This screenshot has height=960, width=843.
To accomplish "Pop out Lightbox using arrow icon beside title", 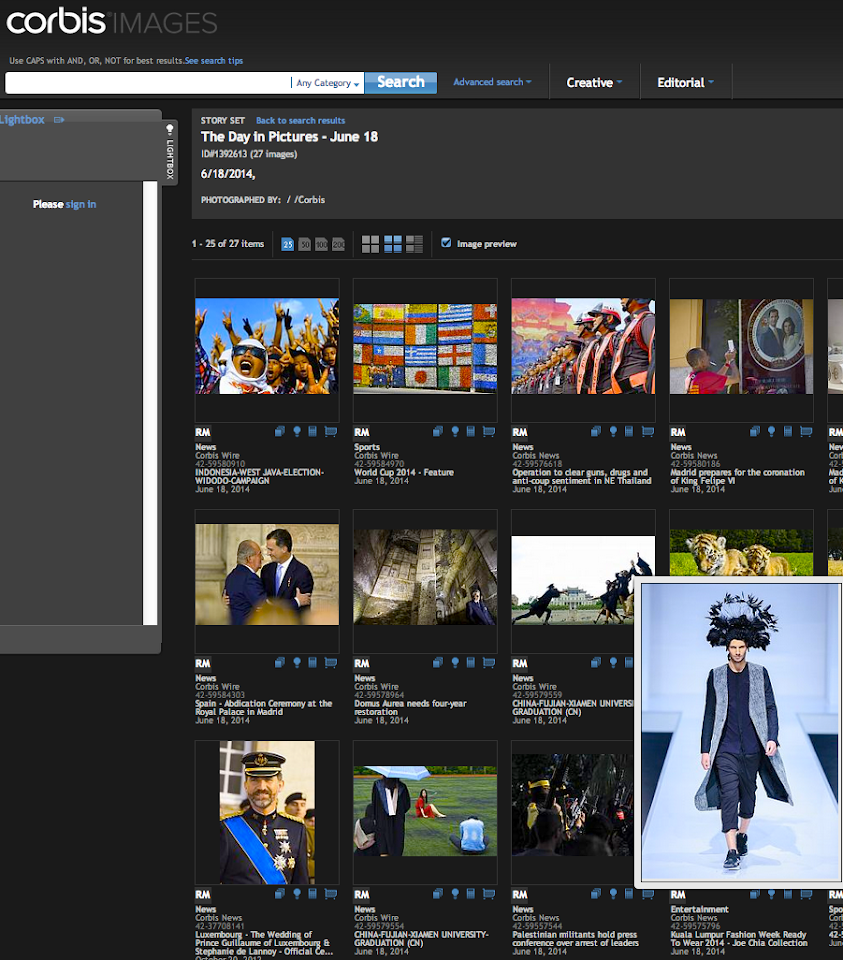I will point(59,120).
